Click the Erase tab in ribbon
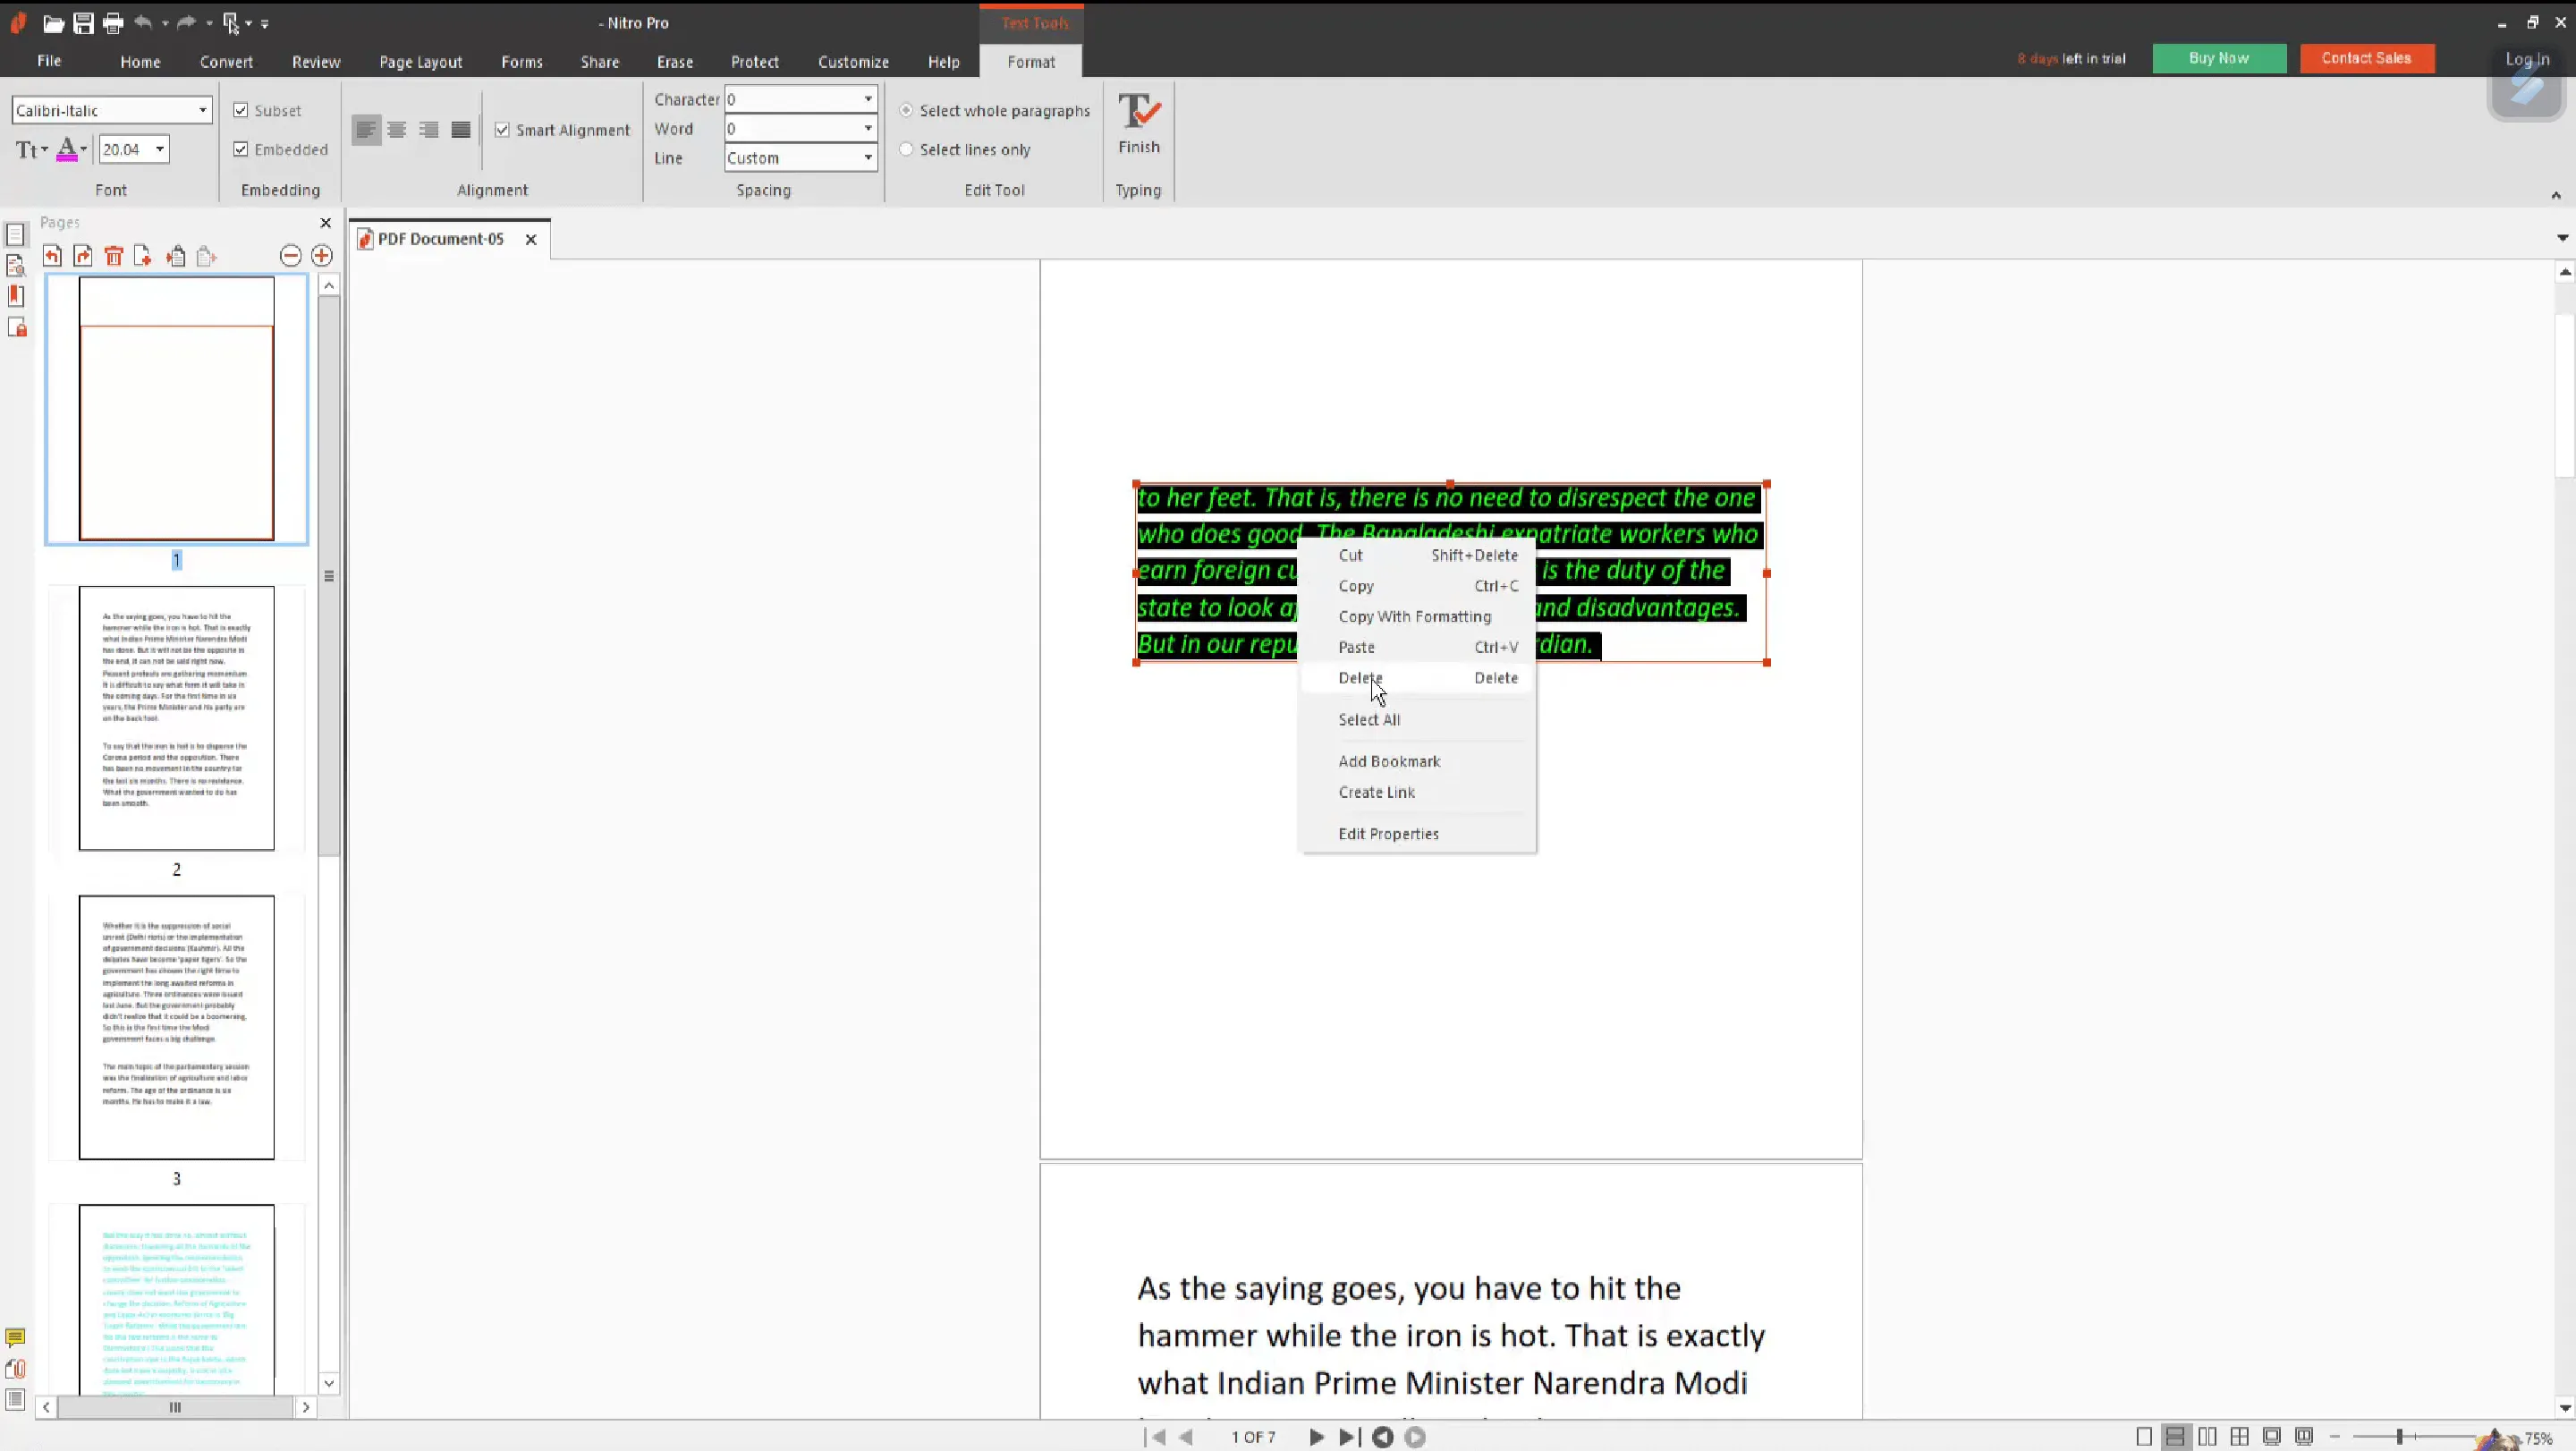Image resolution: width=2576 pixels, height=1451 pixels. [x=674, y=62]
